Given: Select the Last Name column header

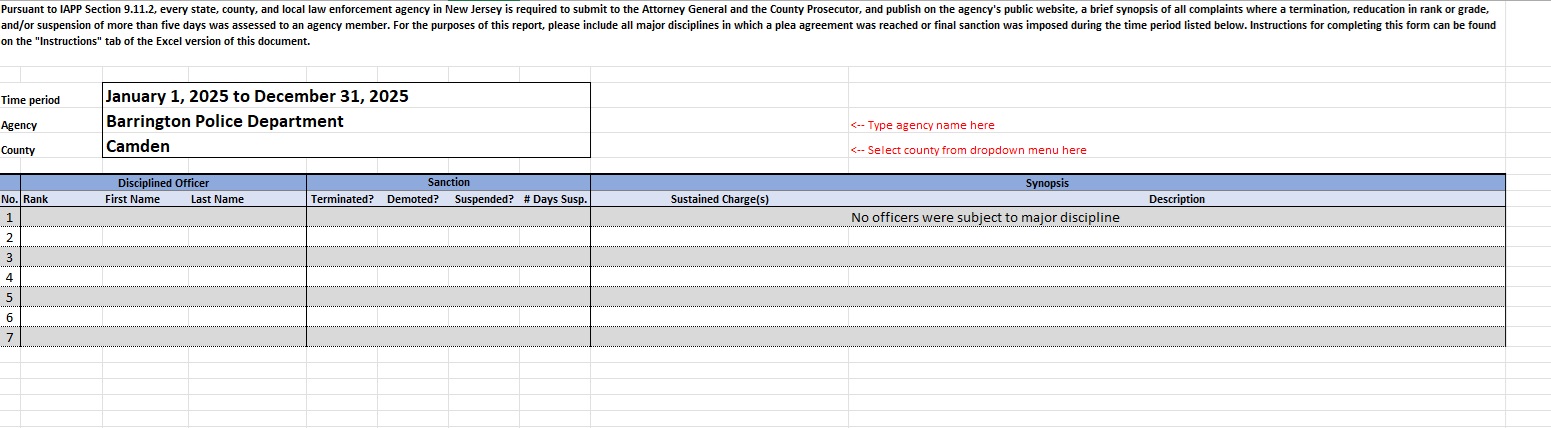Looking at the screenshot, I should pos(217,199).
